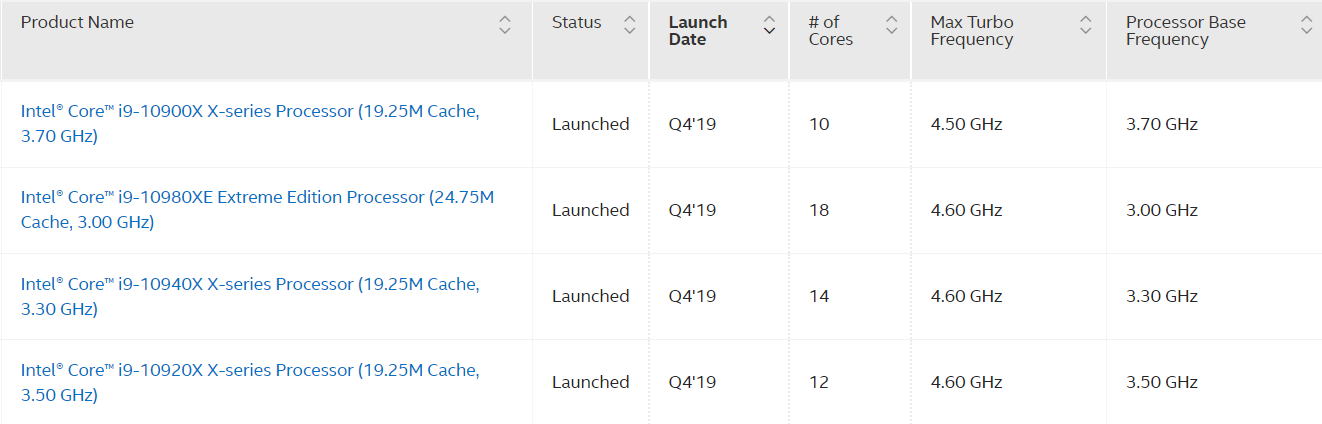Click sort arrows icon for Processor Base Frequency

pos(1306,26)
